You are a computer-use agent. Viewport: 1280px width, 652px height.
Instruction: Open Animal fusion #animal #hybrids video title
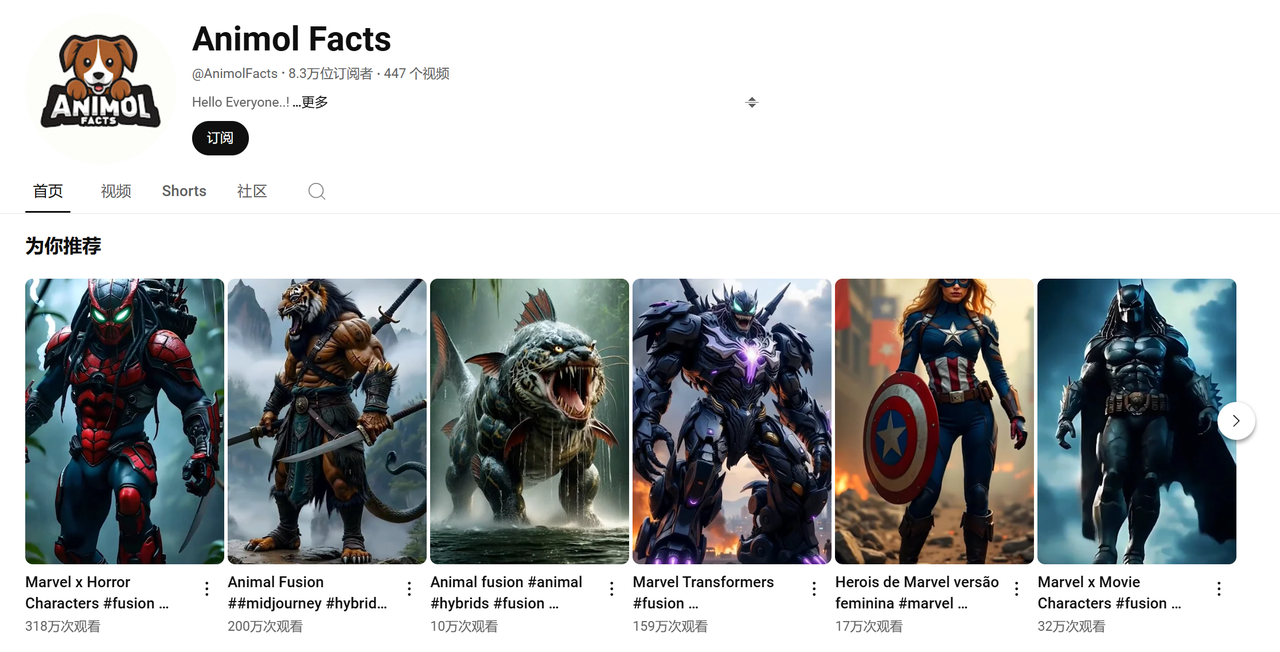click(506, 592)
